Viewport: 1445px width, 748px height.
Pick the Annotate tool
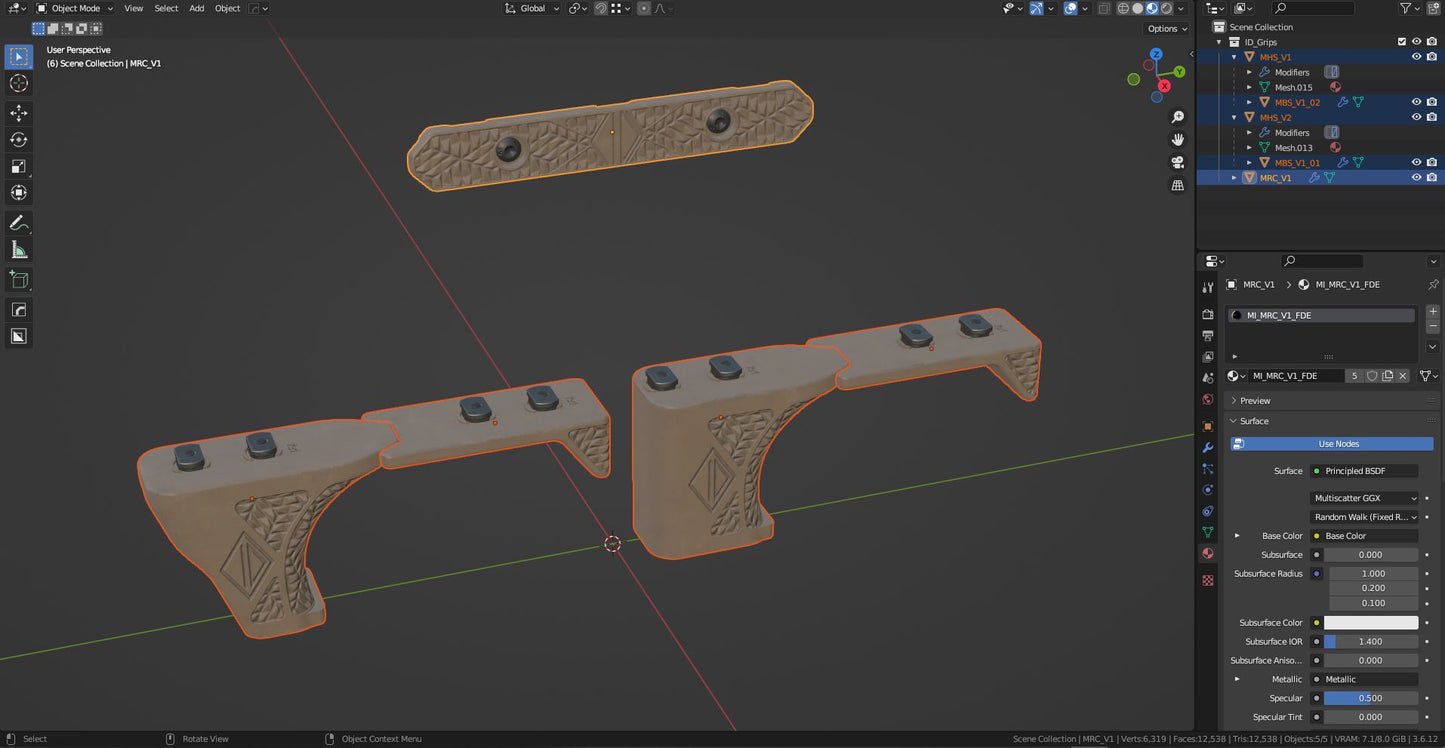click(18, 222)
